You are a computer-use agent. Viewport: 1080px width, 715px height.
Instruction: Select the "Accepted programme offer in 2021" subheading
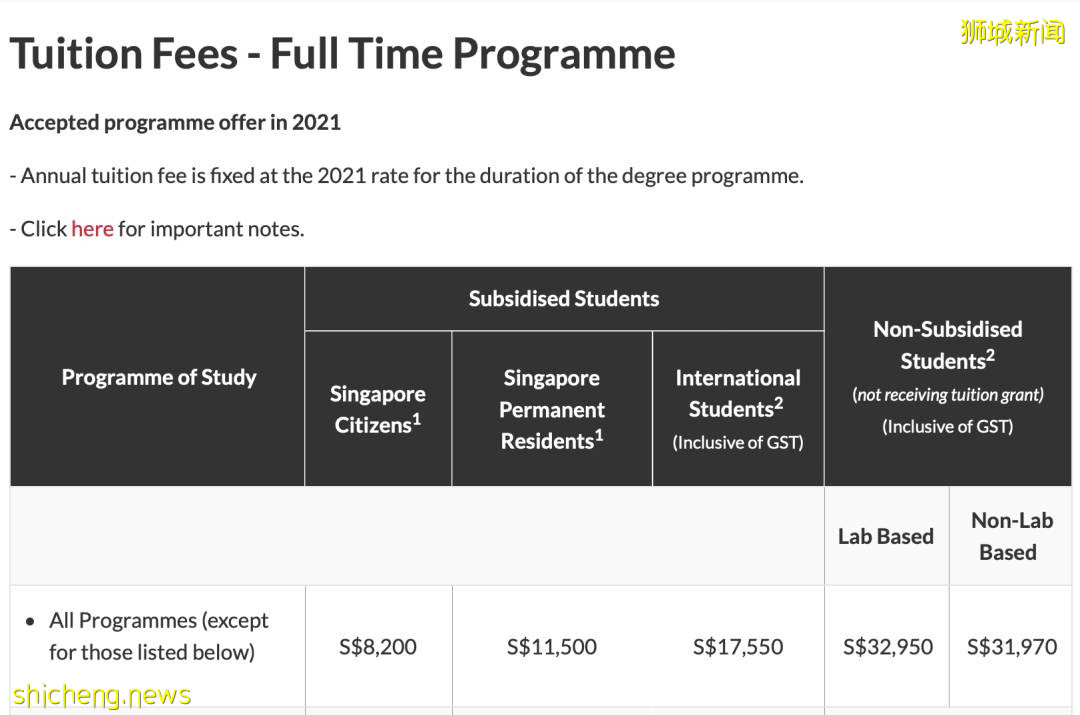[x=175, y=123]
